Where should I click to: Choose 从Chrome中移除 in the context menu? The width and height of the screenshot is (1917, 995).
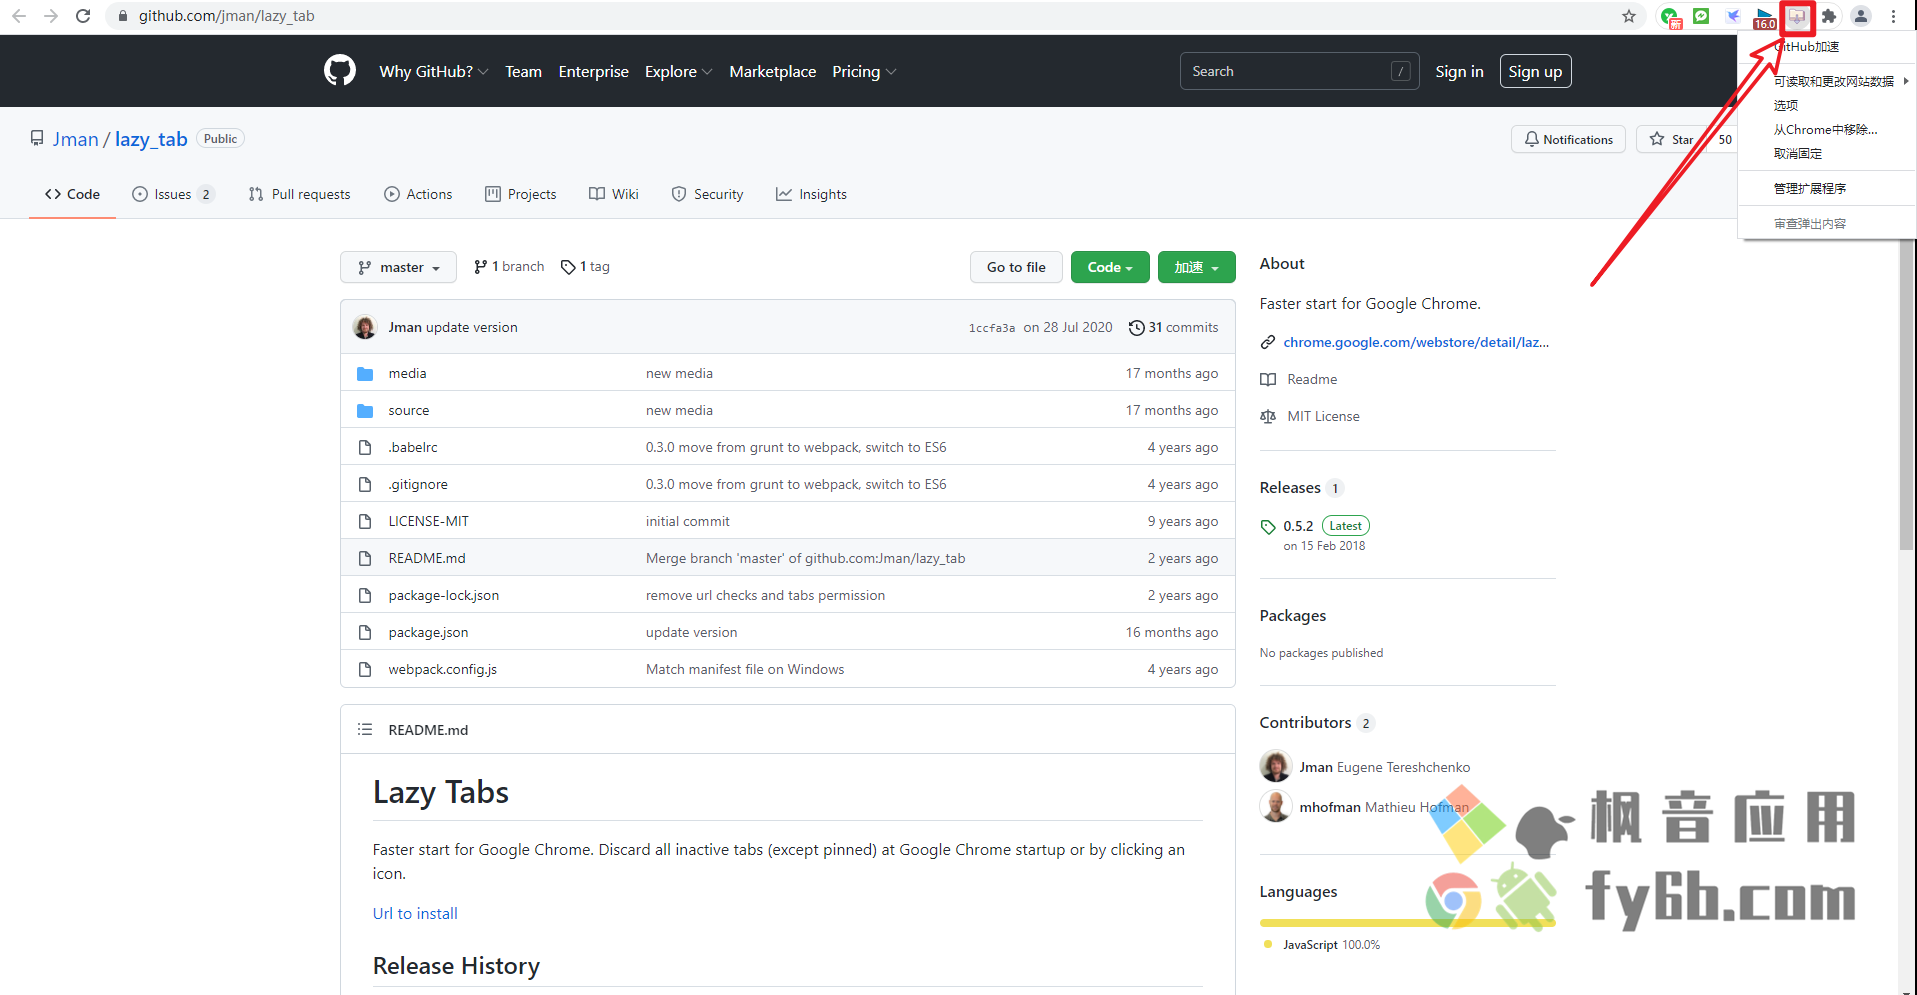[1825, 129]
